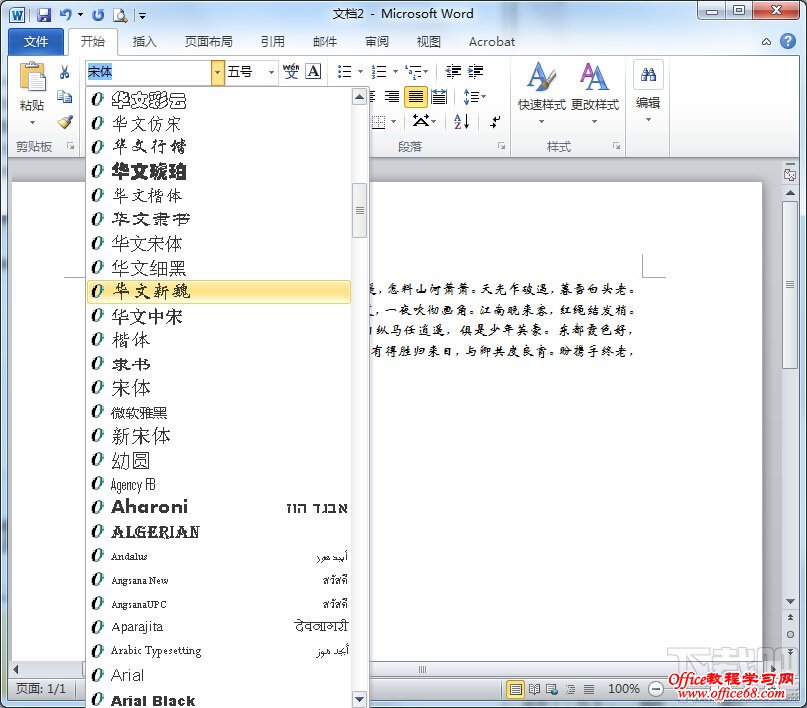Click the multilevel list icon
The height and width of the screenshot is (708, 807).
[x=413, y=72]
